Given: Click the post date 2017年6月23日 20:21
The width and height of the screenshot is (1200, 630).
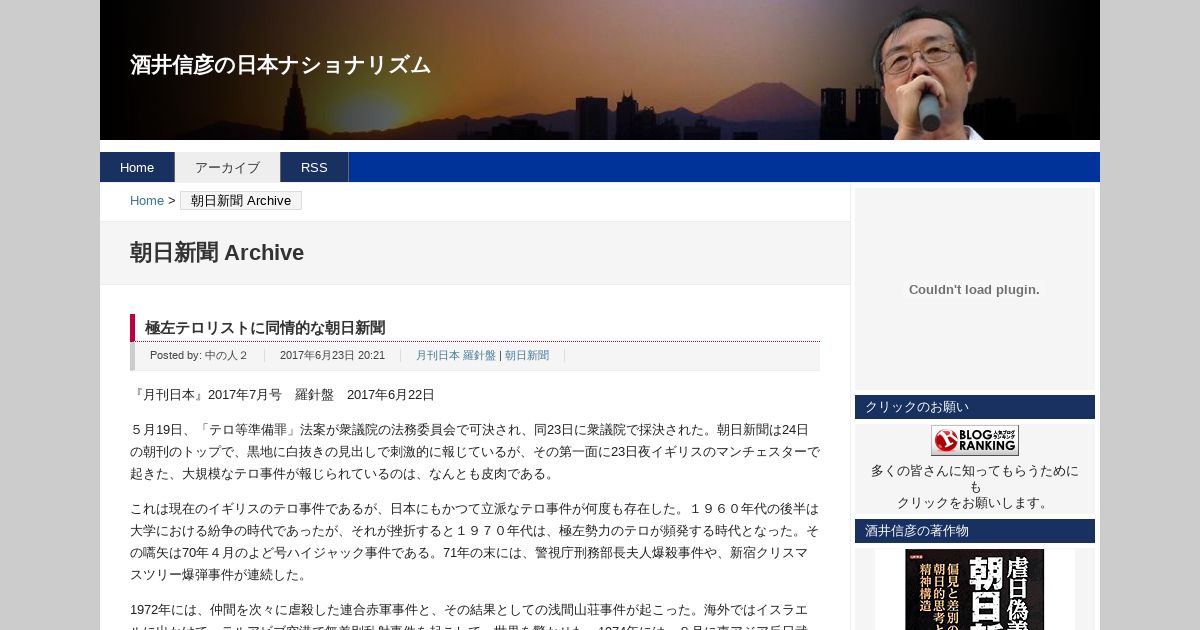Looking at the screenshot, I should coord(332,355).
